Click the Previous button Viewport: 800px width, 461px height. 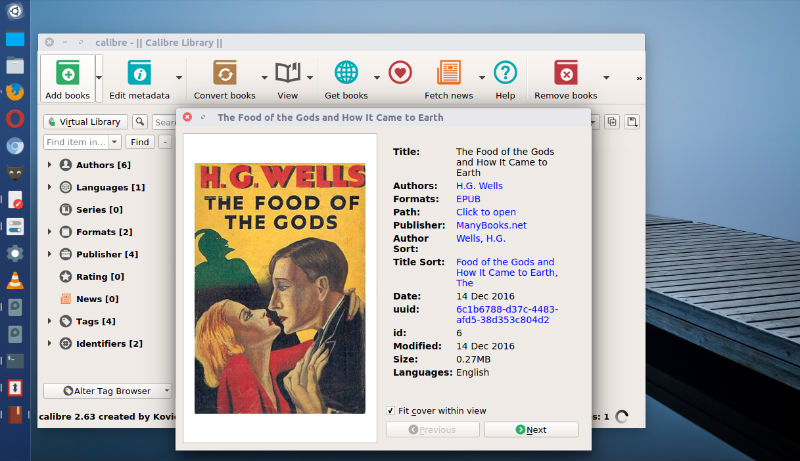tap(433, 430)
